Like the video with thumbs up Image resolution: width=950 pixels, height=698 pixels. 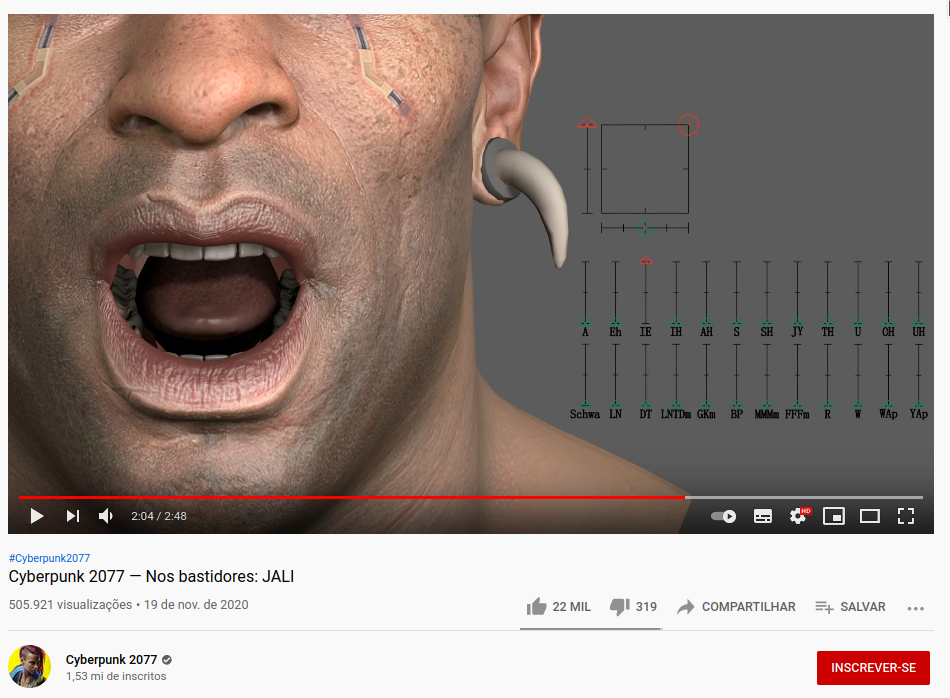coord(558,607)
